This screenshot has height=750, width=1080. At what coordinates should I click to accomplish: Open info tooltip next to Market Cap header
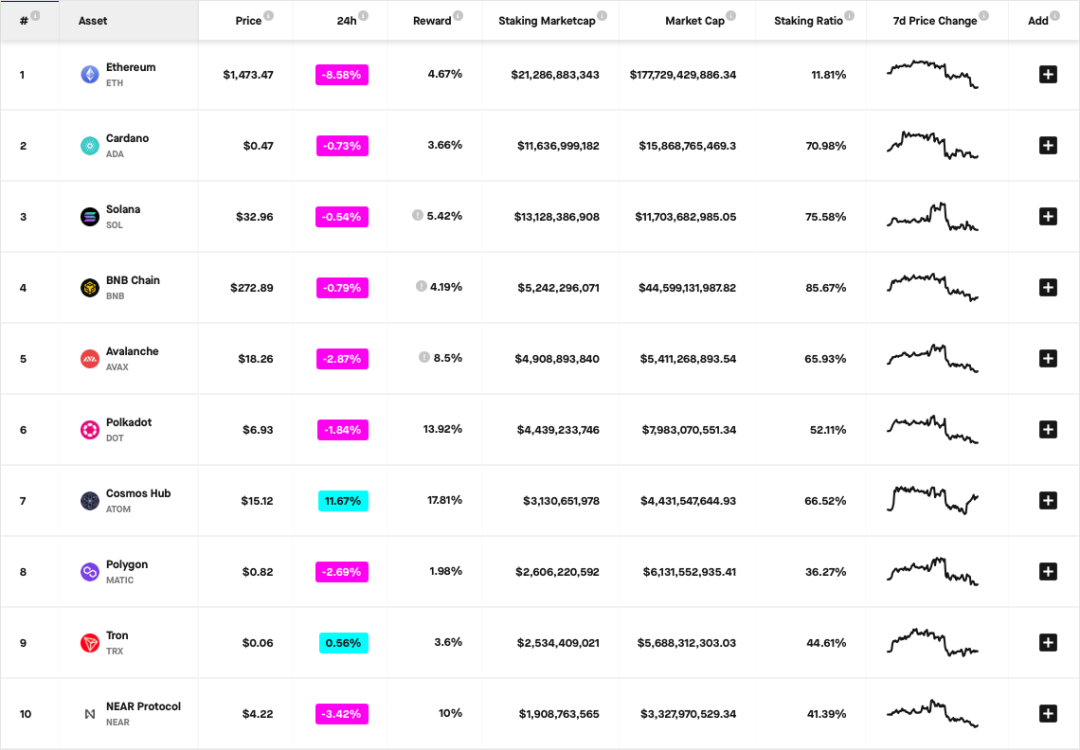tap(731, 15)
